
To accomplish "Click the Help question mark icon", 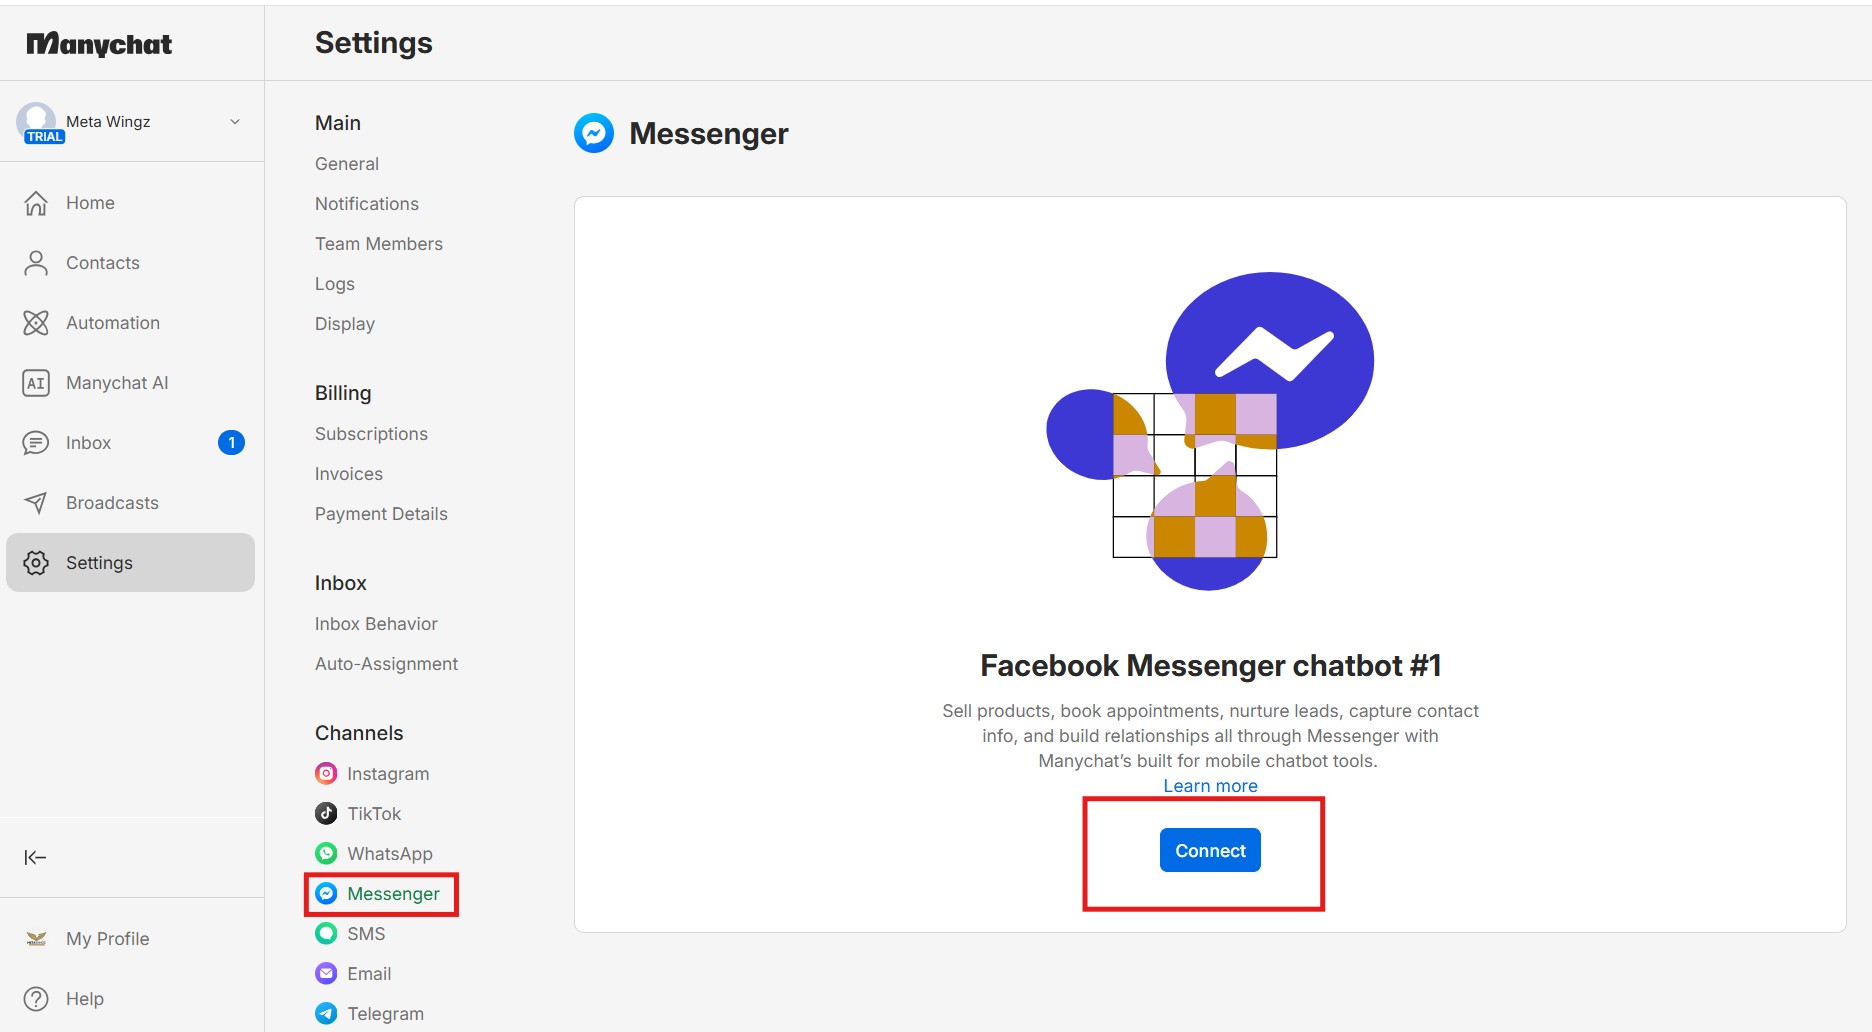I will [36, 999].
